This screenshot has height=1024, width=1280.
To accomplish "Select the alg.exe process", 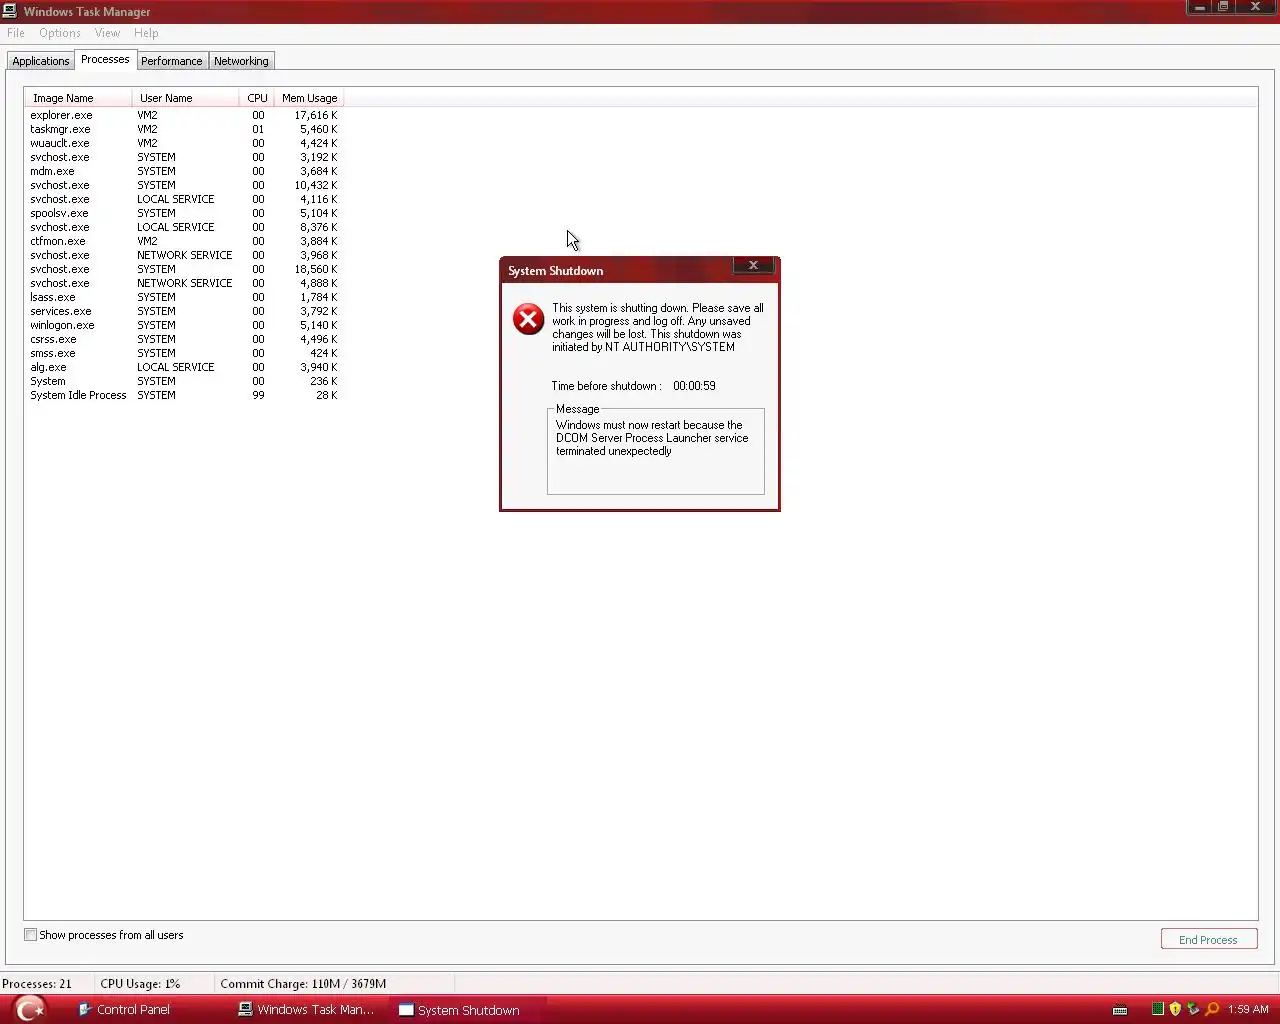I will point(184,367).
